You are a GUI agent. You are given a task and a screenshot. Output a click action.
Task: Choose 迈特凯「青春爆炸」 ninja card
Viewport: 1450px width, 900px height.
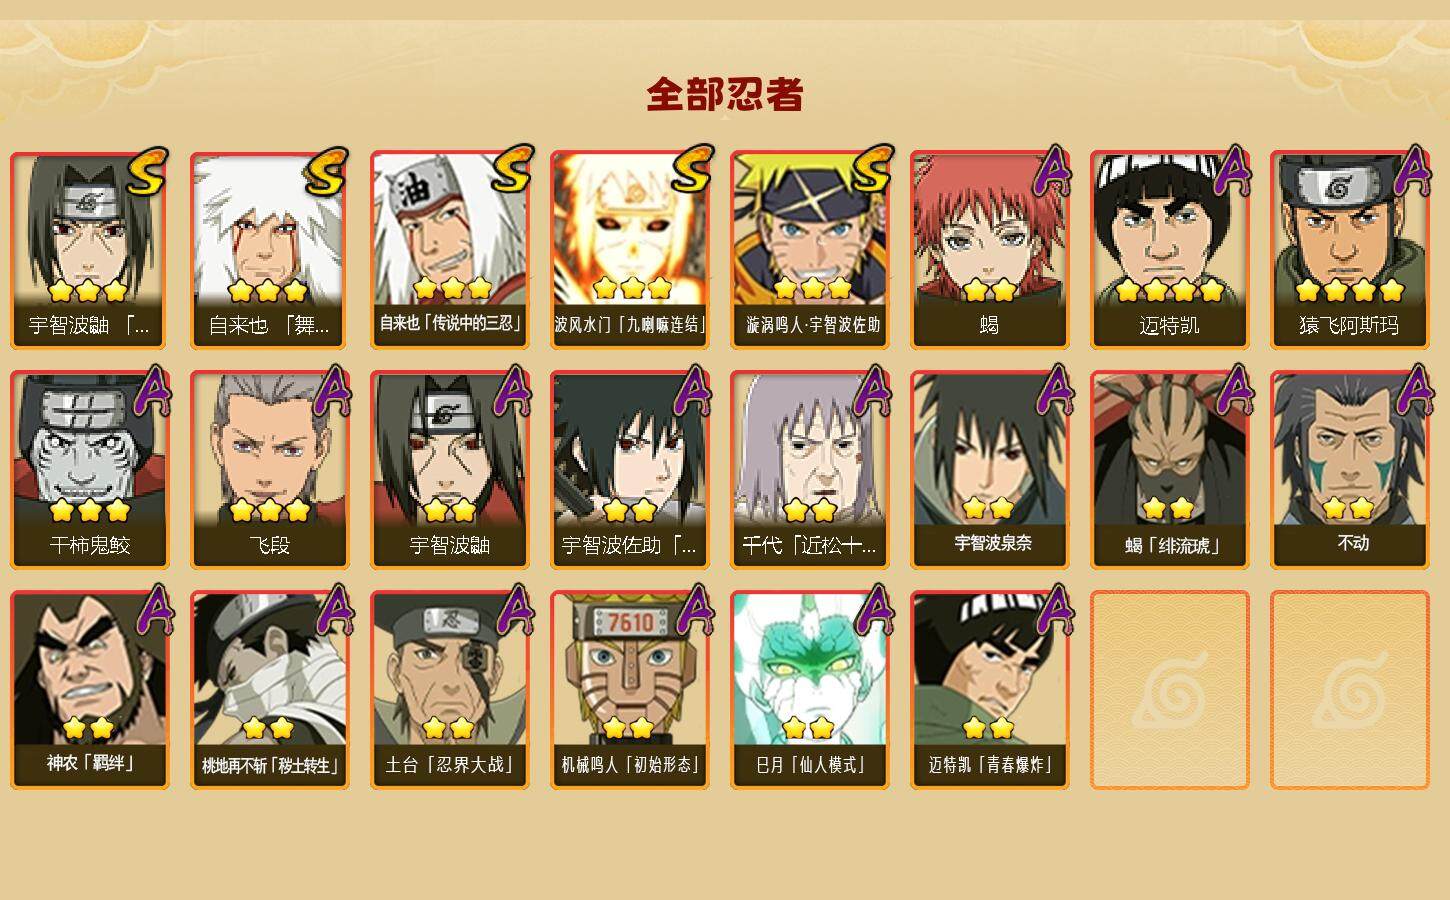coord(989,690)
